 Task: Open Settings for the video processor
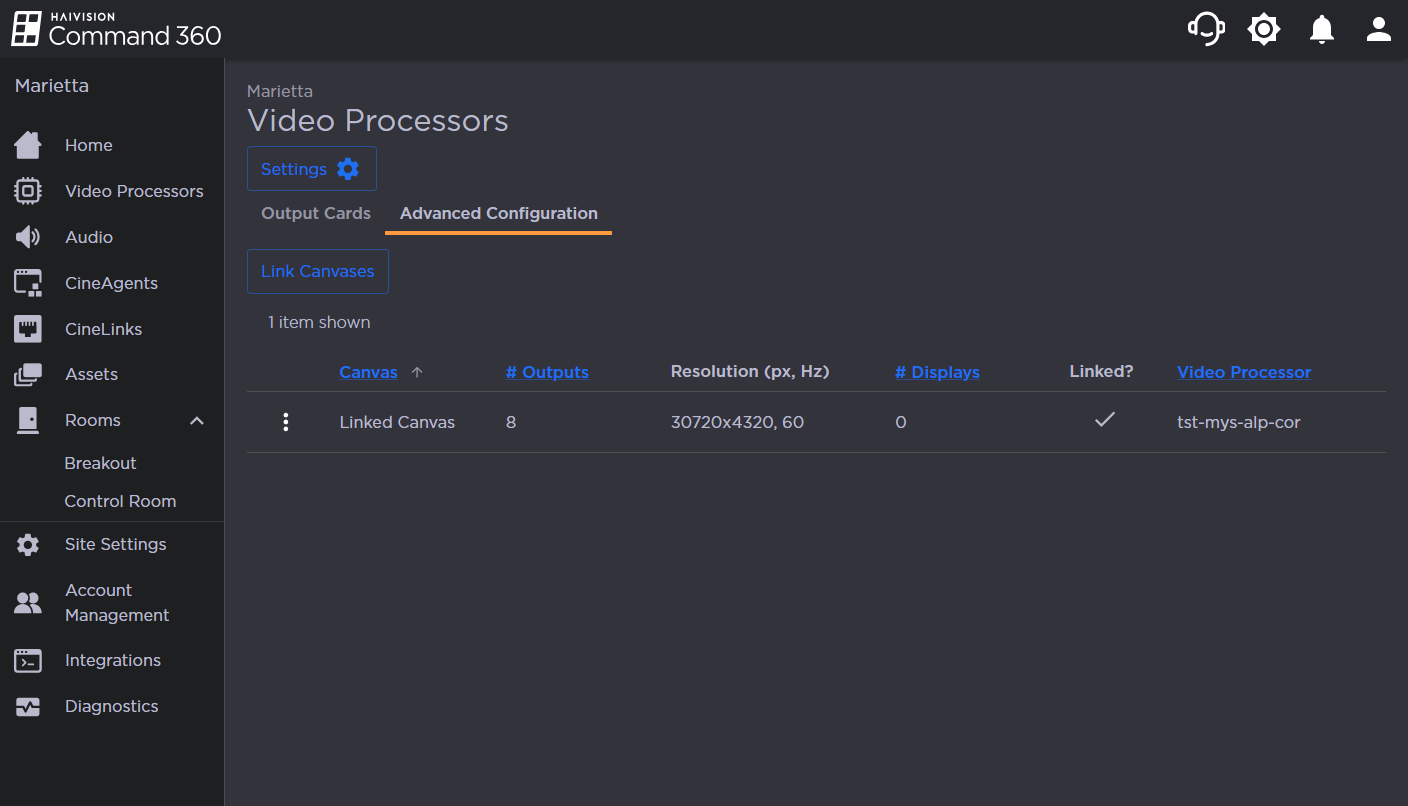pyautogui.click(x=311, y=168)
